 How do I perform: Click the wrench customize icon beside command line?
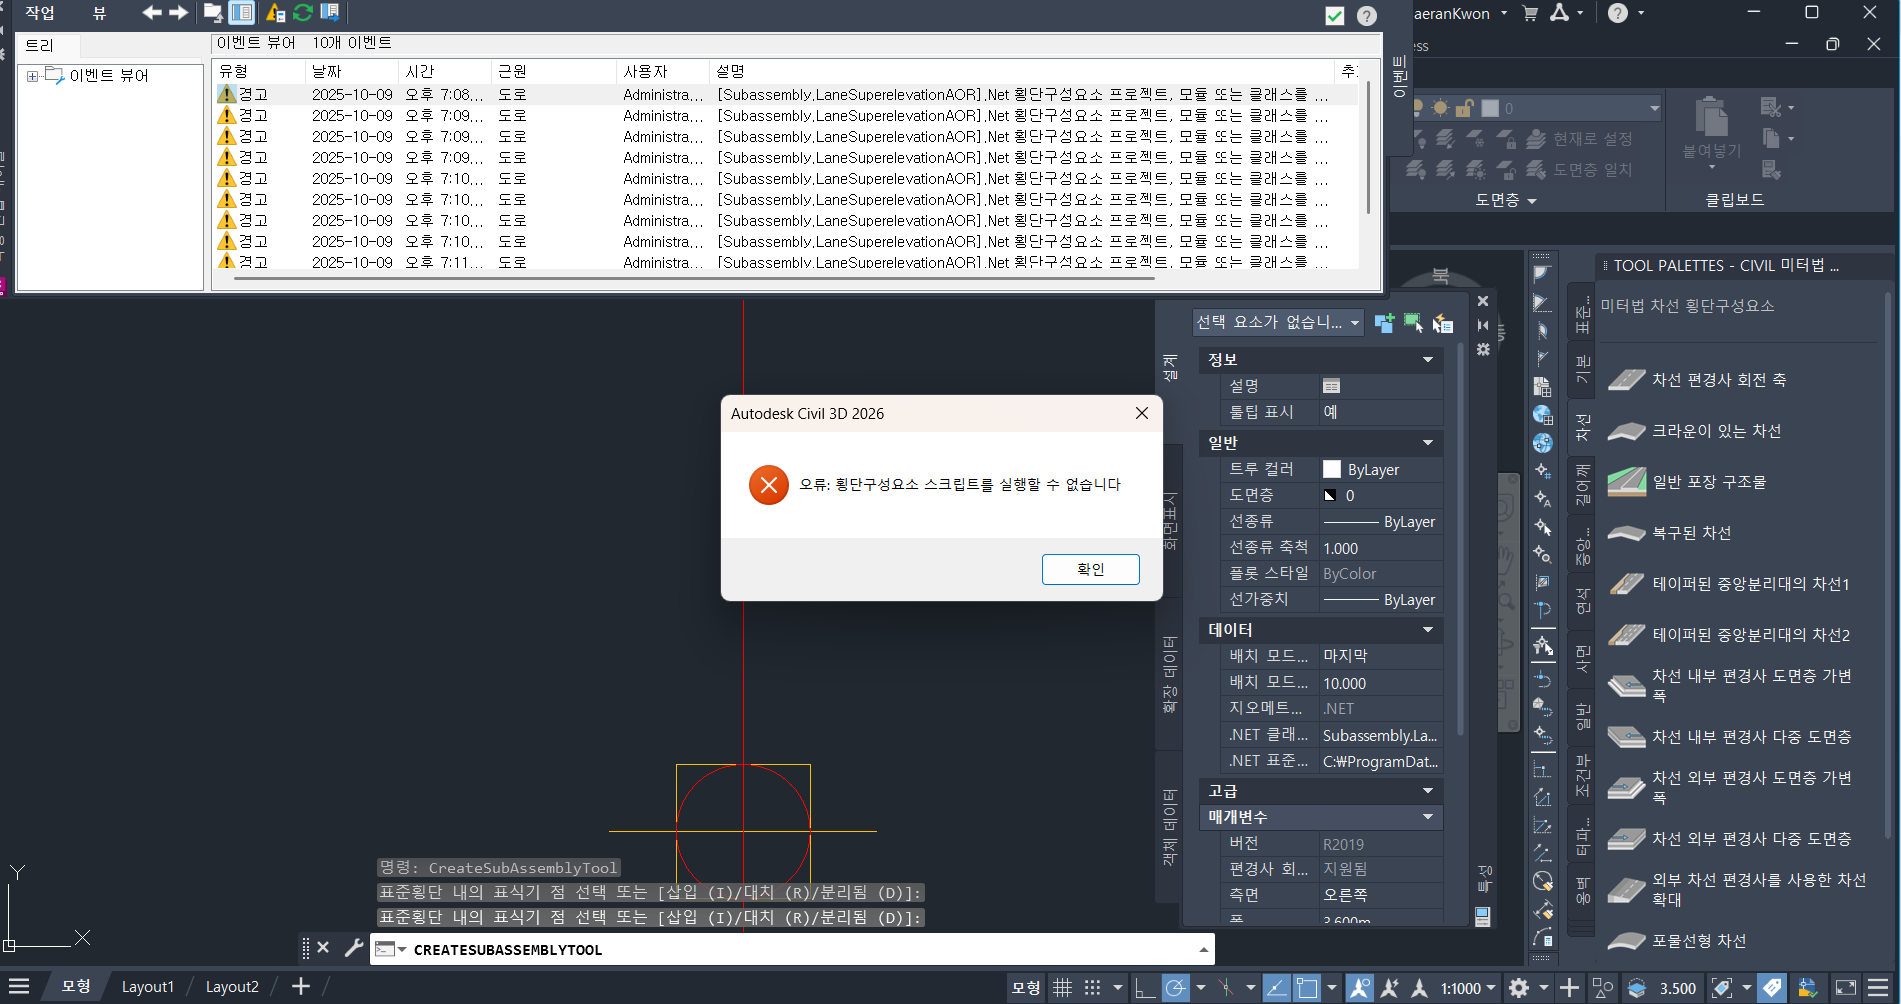pos(353,948)
